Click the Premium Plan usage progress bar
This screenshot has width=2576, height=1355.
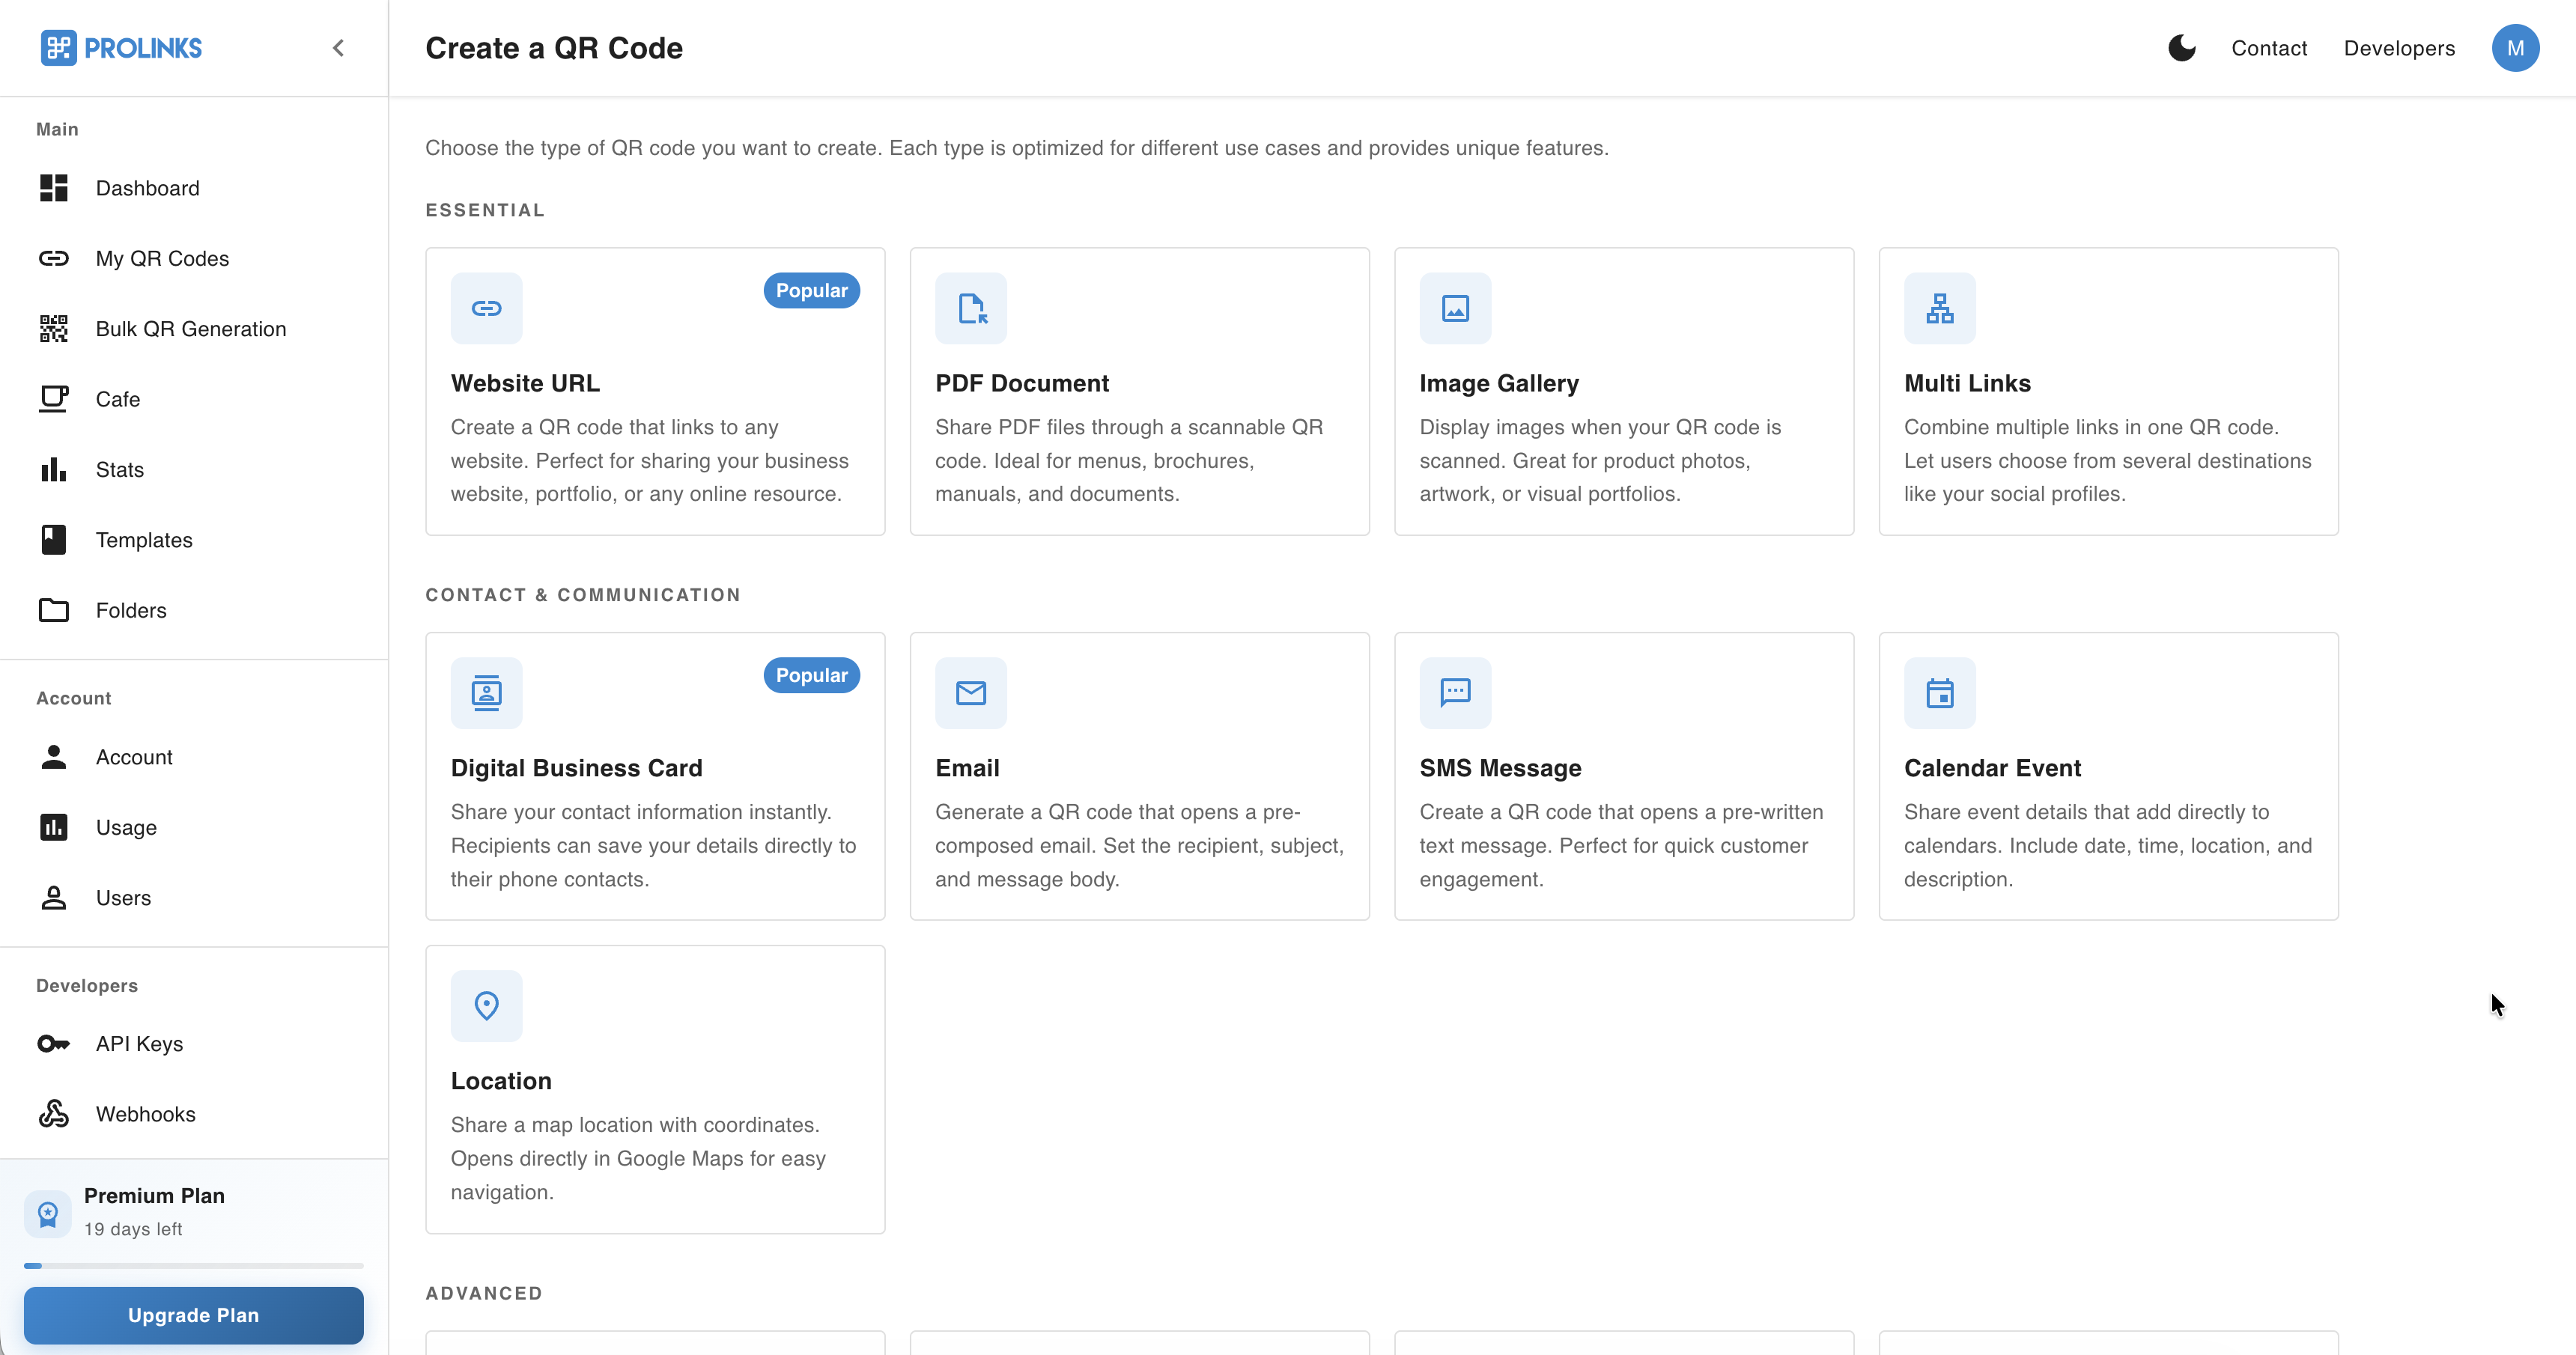(193, 1265)
